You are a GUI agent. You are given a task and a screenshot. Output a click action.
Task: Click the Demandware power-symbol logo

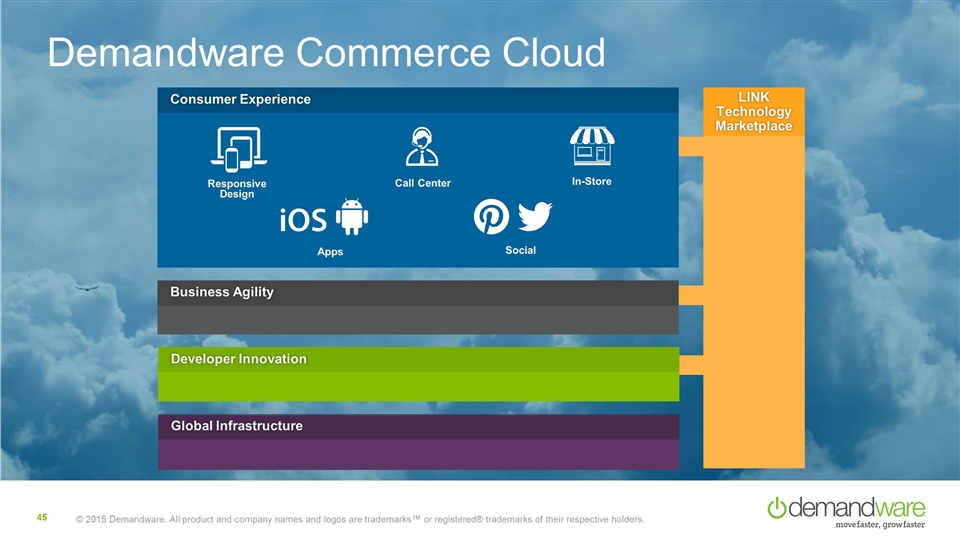click(778, 508)
